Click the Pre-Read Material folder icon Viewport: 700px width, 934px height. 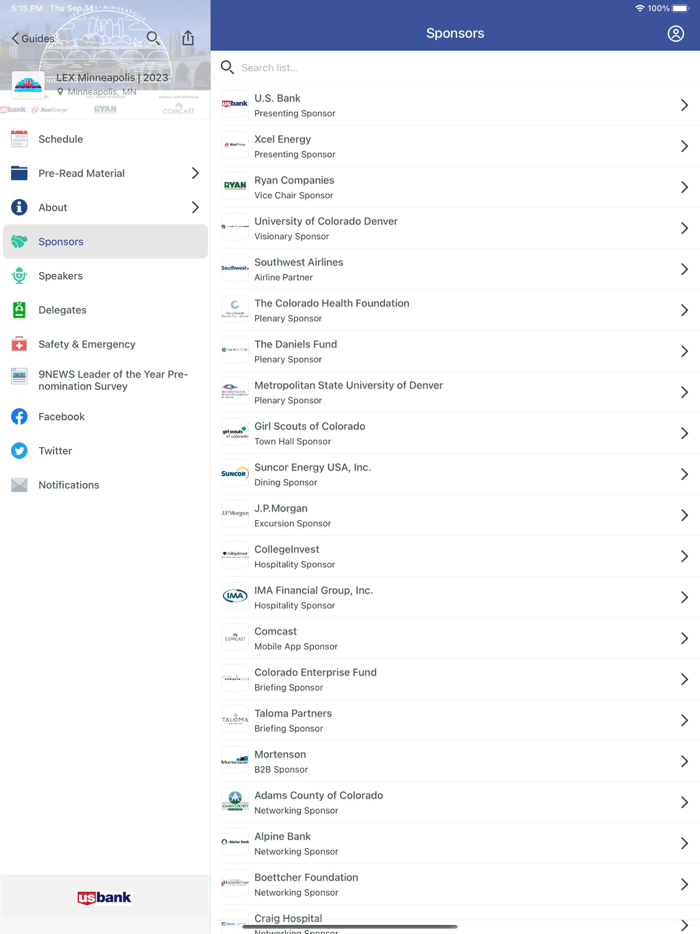[x=19, y=173]
